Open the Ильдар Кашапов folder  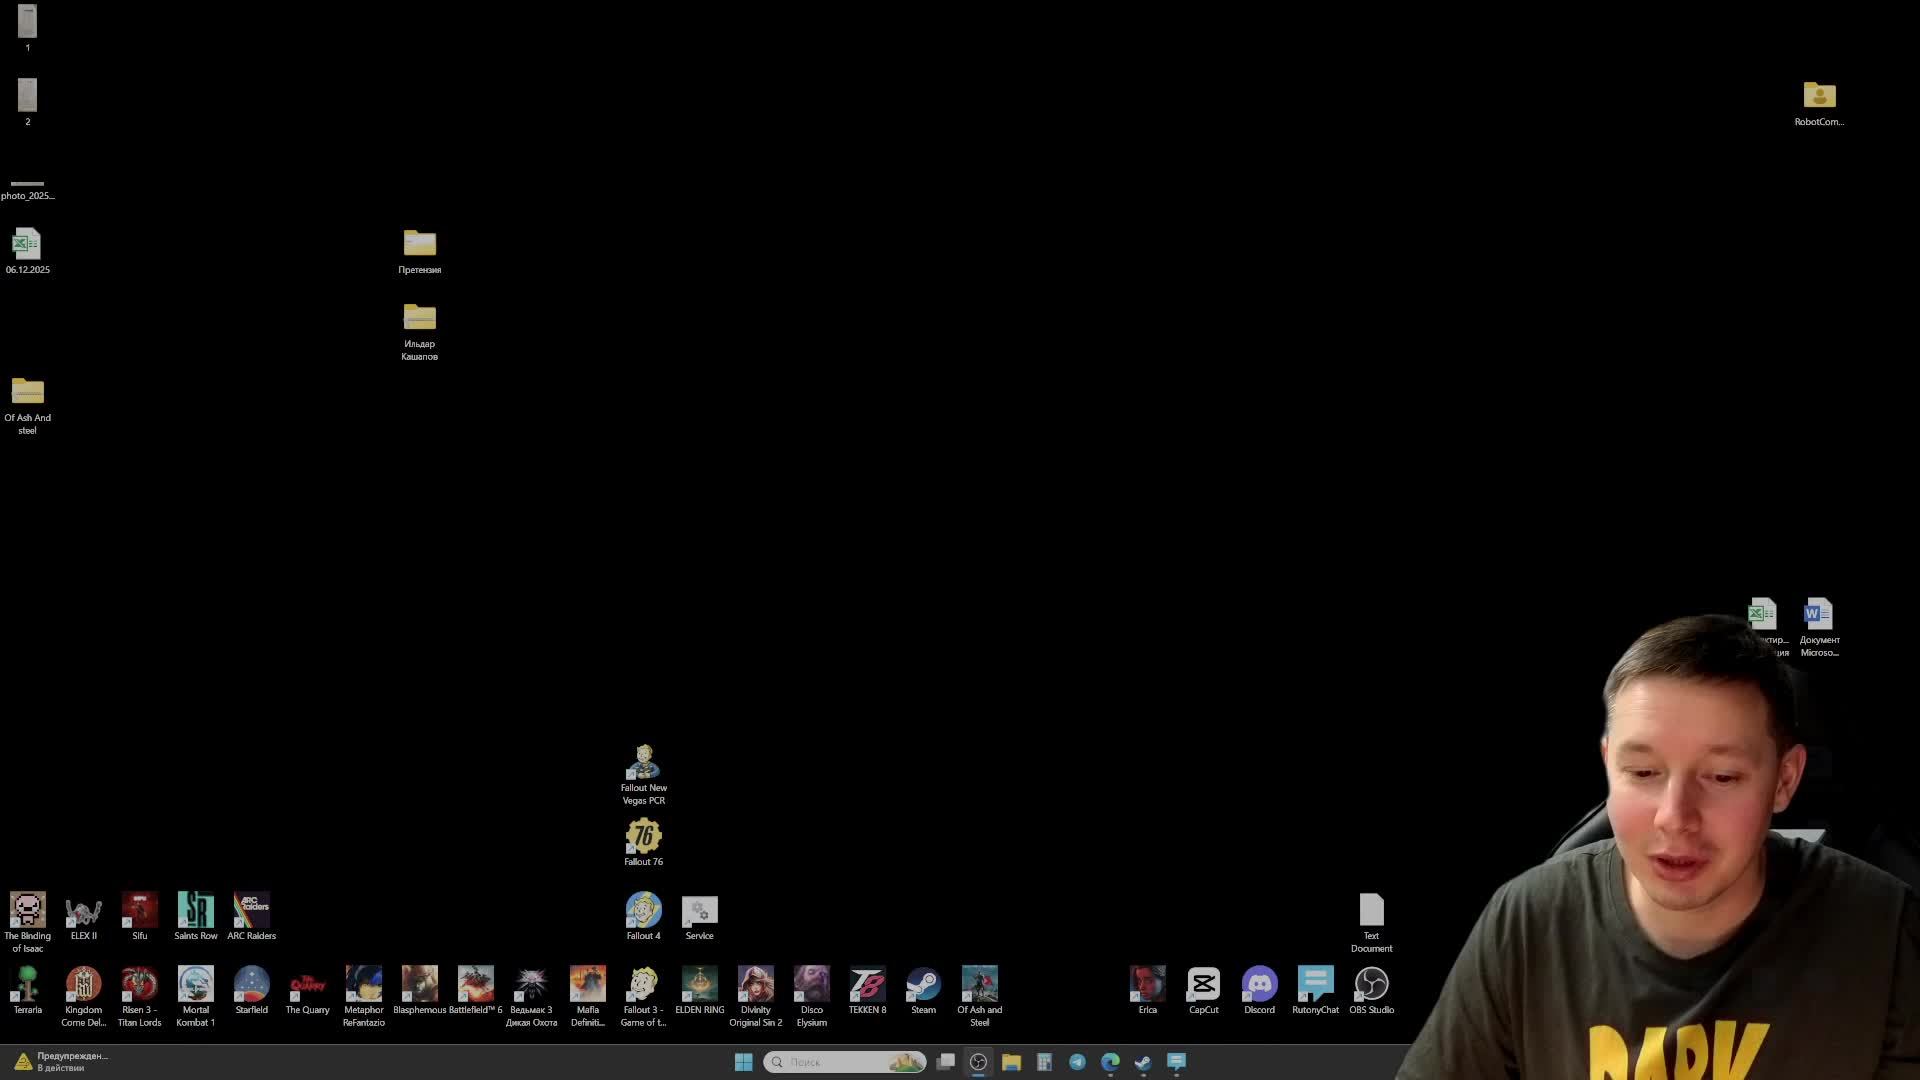419,318
